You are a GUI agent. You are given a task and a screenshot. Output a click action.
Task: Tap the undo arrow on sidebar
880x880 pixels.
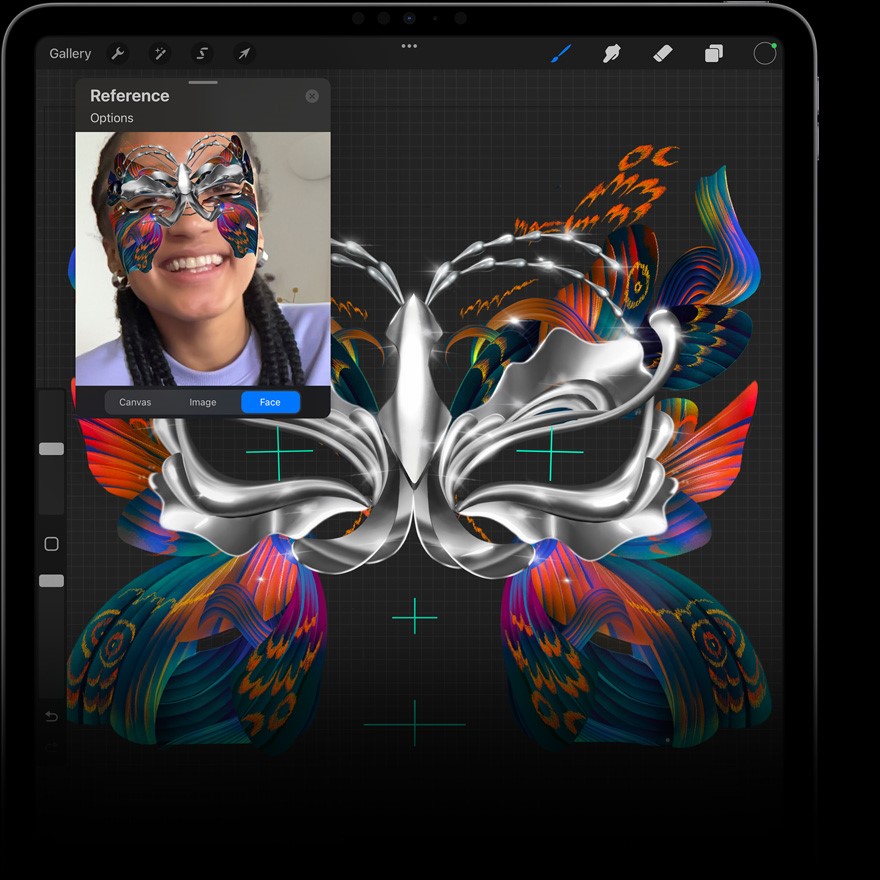point(51,716)
